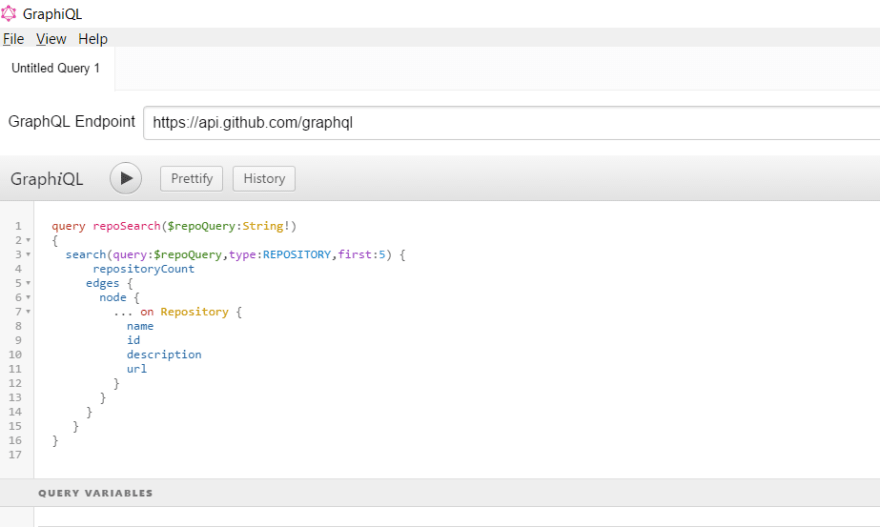The image size is (880, 527).
Task: Click the '$repoQuery' variable on line 1
Action: (x=201, y=226)
